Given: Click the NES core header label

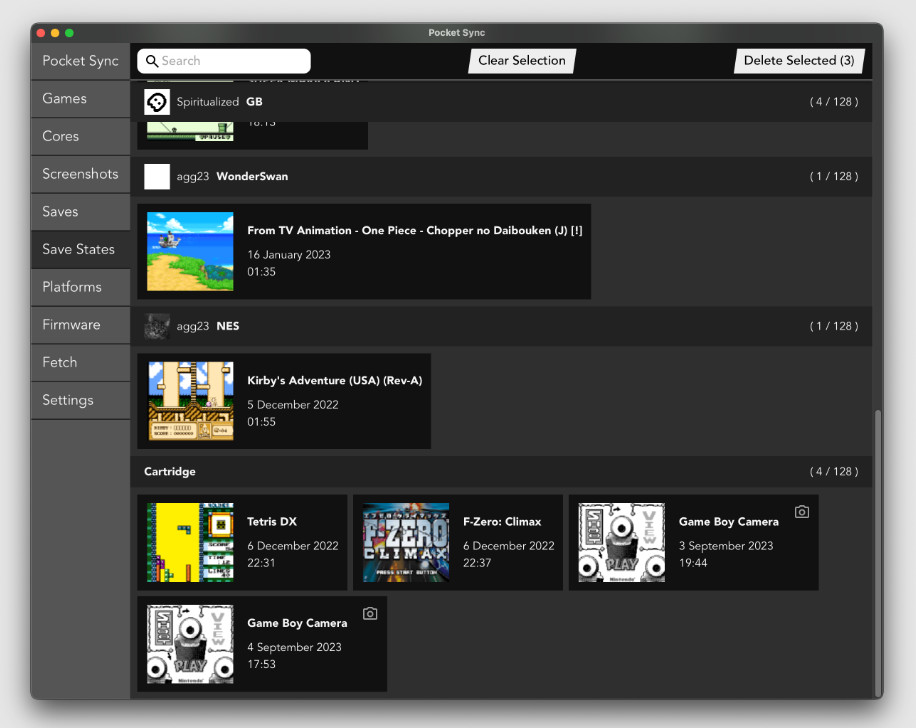Looking at the screenshot, I should point(228,326).
